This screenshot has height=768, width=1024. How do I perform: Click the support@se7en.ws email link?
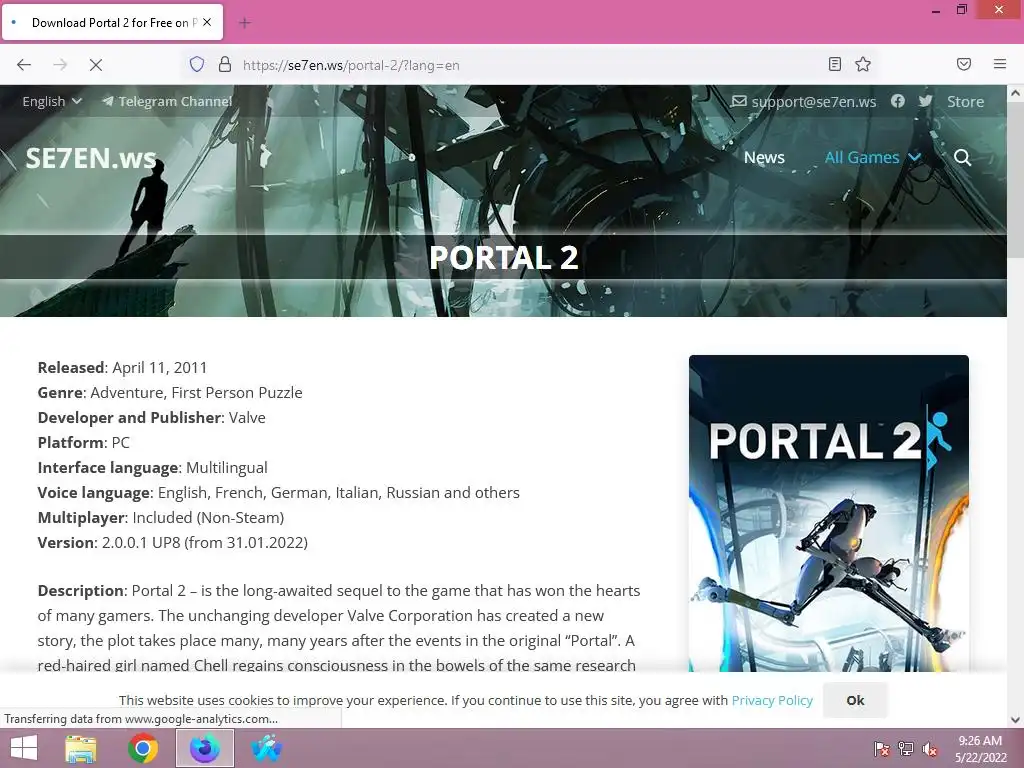[x=804, y=101]
